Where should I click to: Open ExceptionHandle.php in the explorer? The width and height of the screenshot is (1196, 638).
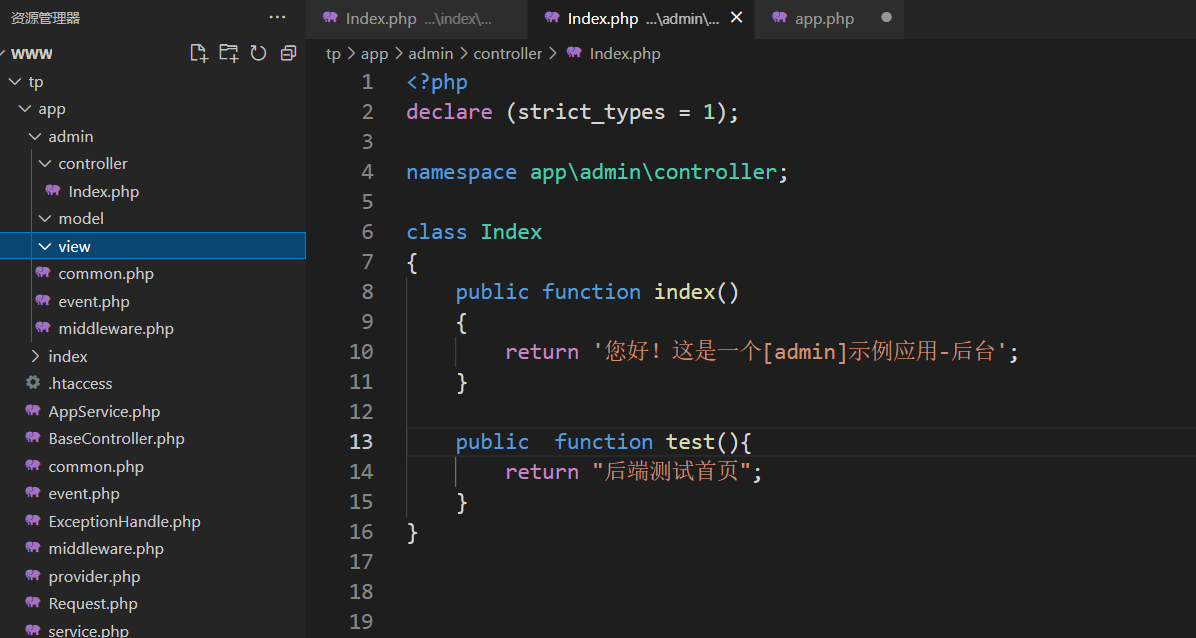pos(124,521)
